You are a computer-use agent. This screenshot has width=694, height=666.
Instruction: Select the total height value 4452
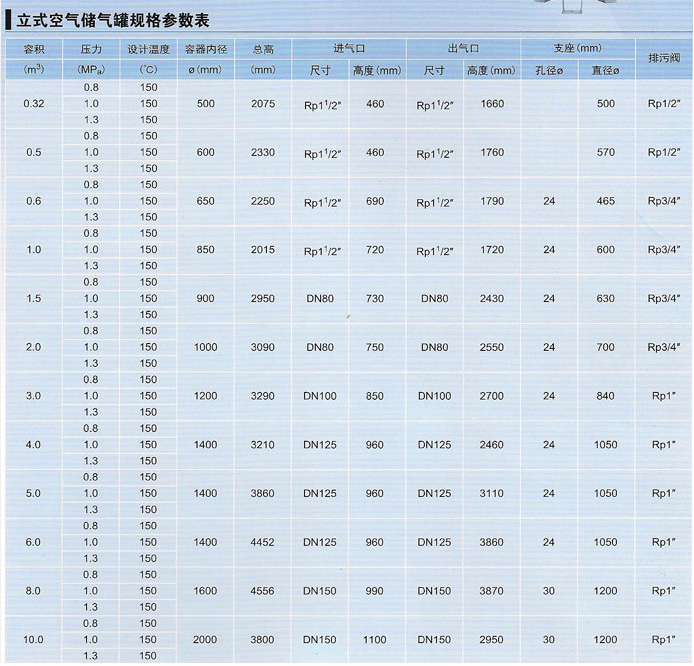pyautogui.click(x=263, y=542)
